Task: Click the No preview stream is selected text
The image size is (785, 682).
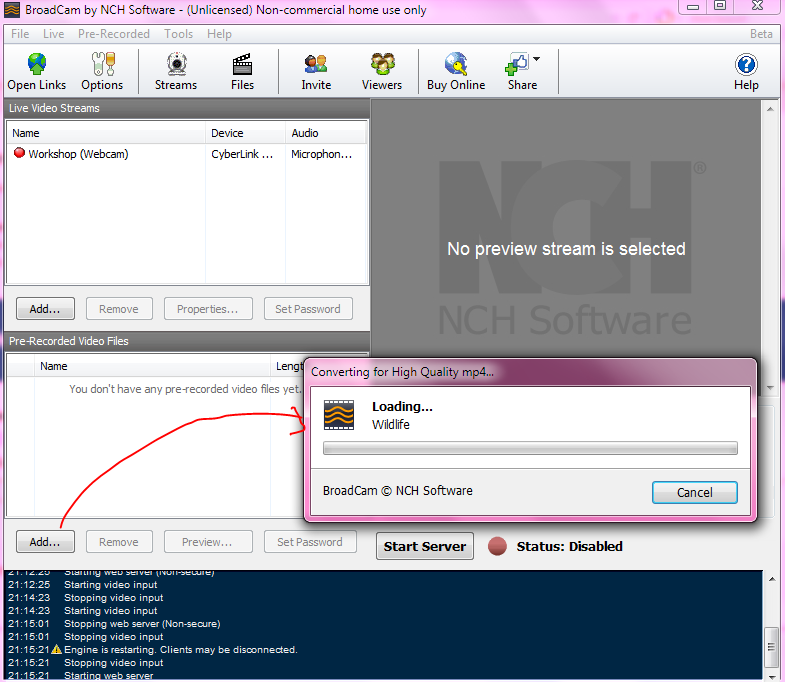Action: click(566, 248)
